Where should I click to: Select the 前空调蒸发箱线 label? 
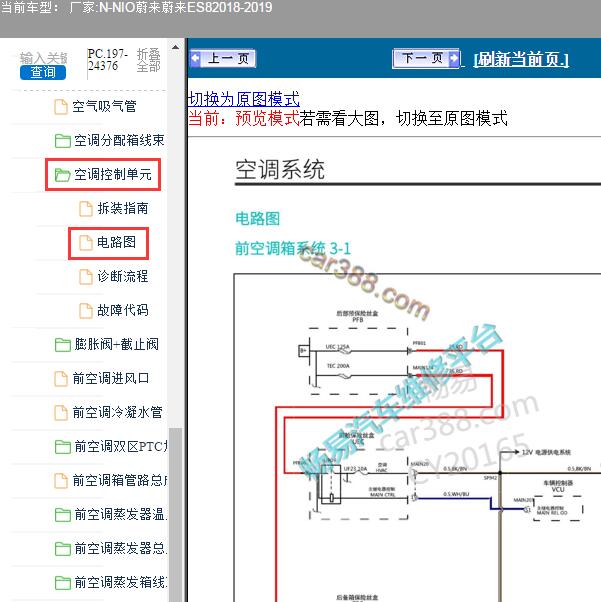(121, 582)
